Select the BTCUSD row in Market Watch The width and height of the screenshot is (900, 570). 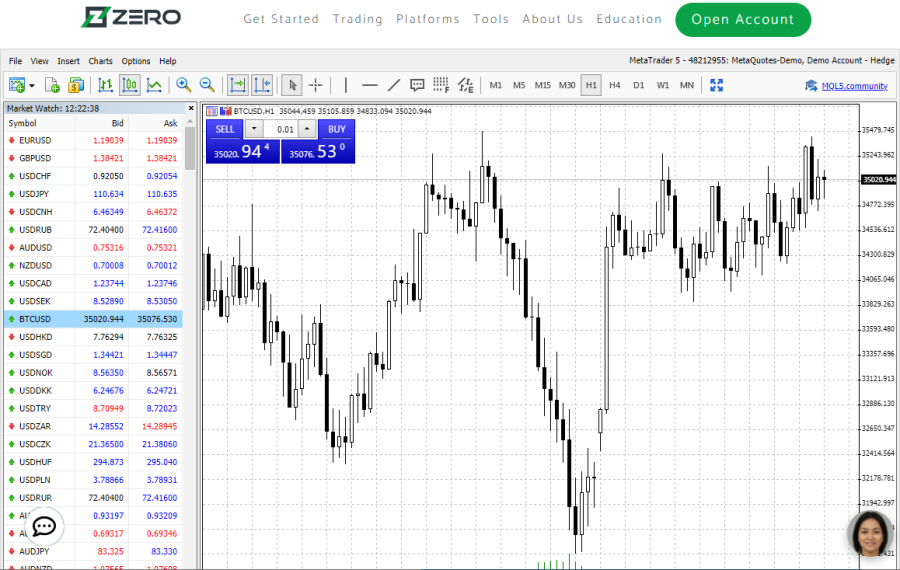click(94, 319)
